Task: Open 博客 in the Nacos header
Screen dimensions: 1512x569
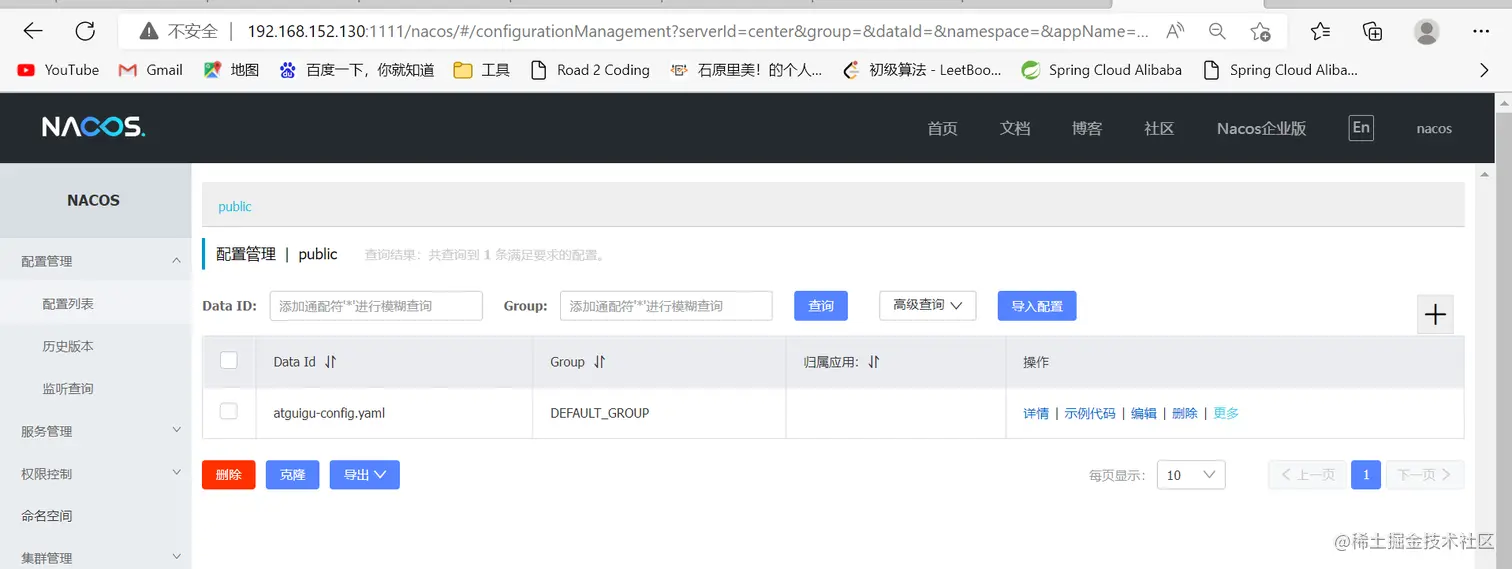Action: [1087, 128]
